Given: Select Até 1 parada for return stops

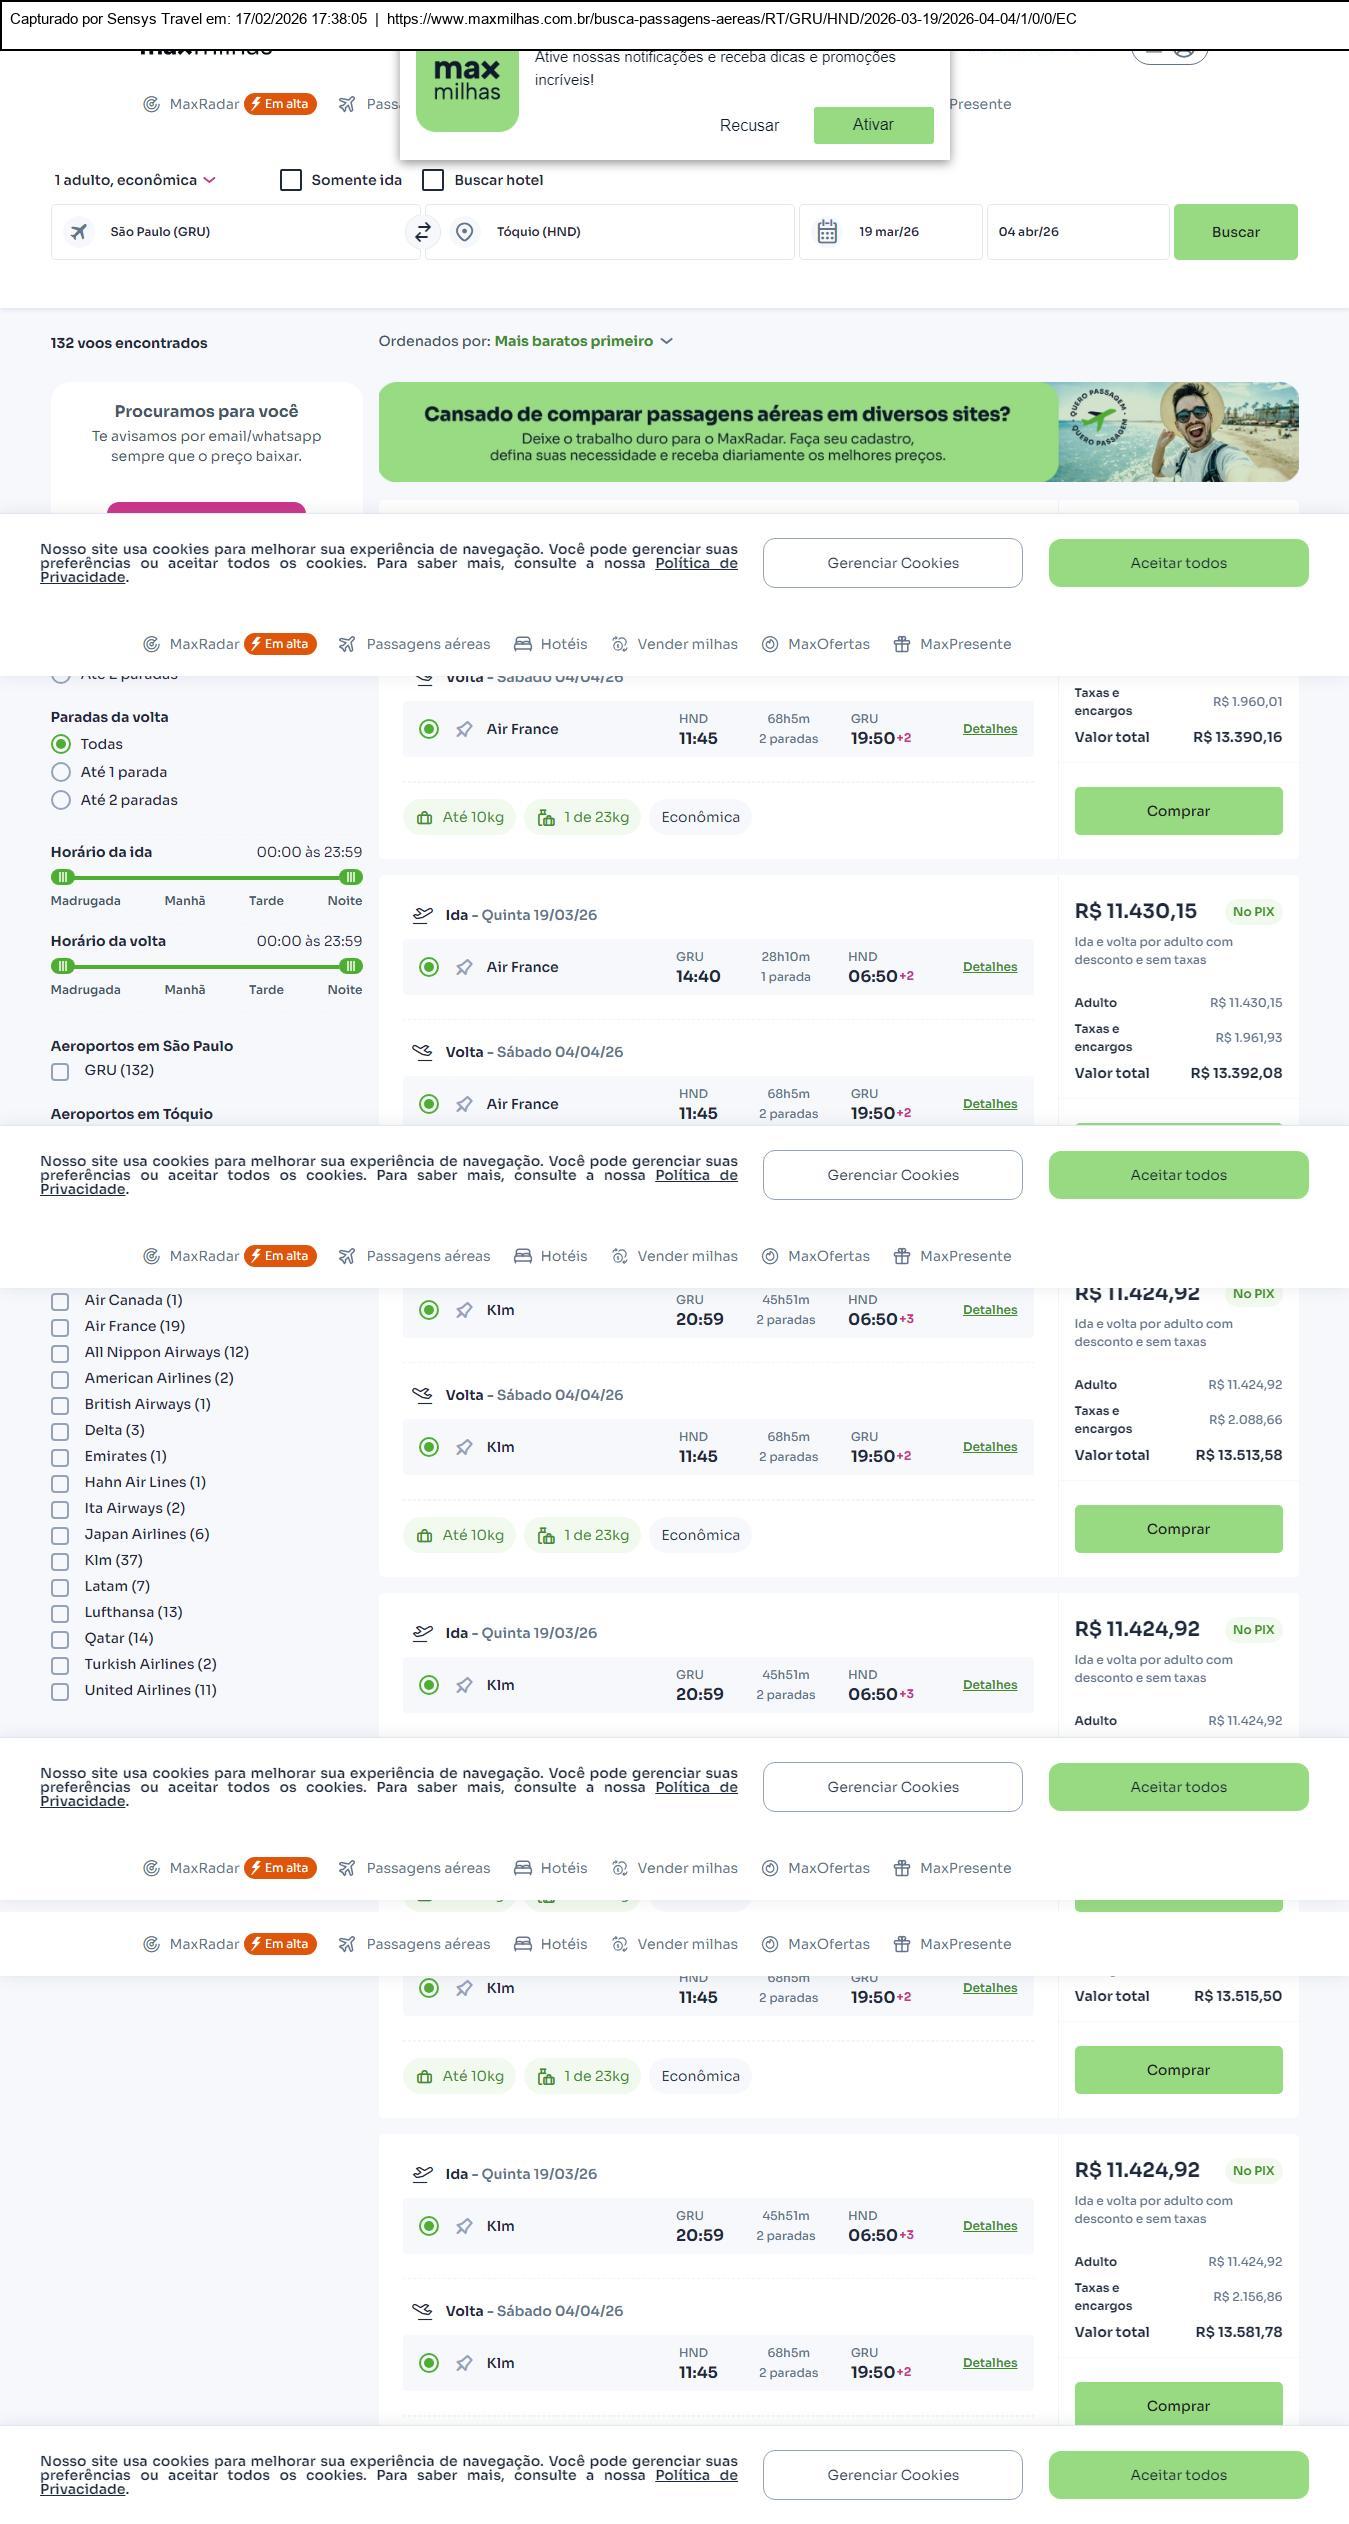Looking at the screenshot, I should 61,772.
